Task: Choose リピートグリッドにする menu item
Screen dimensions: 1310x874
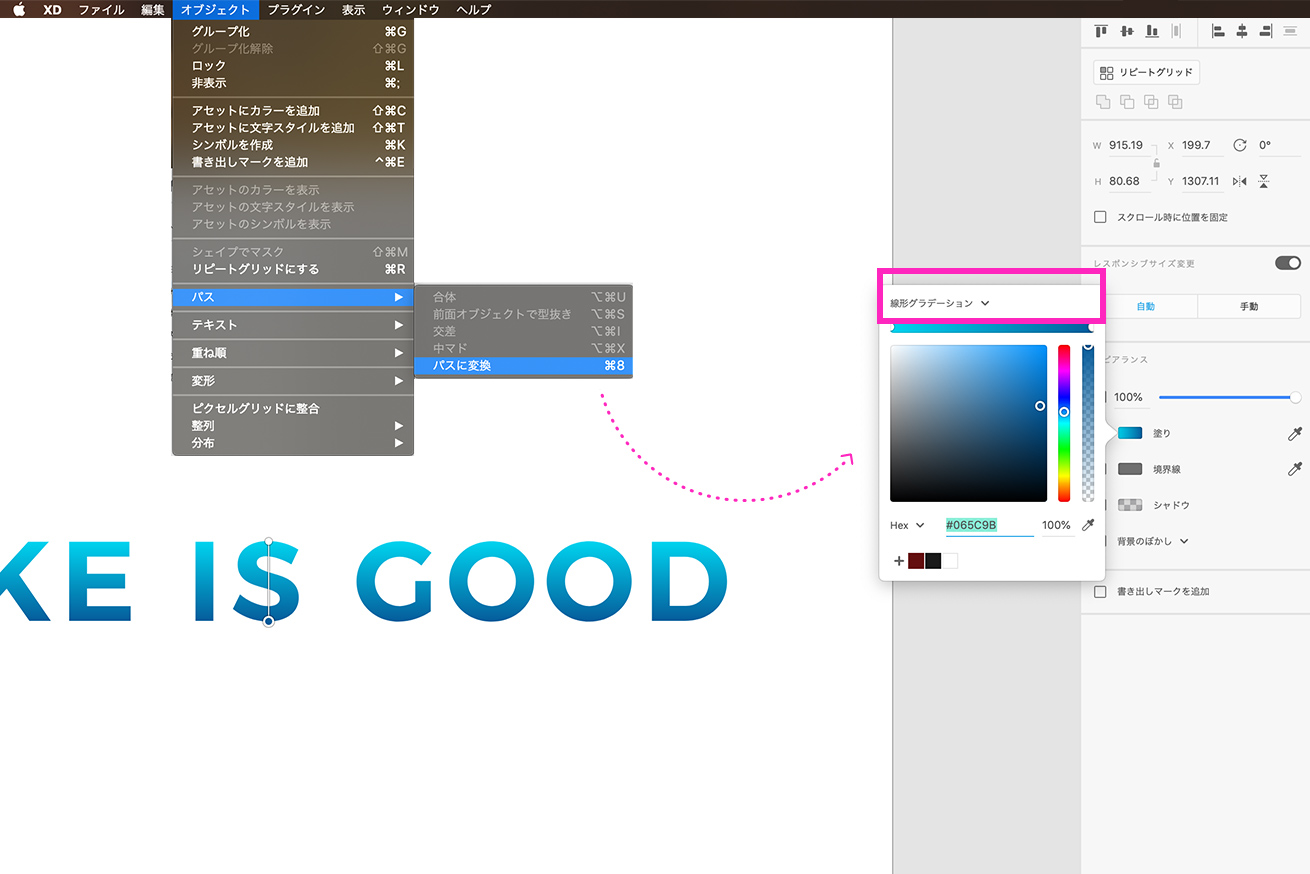Action: (x=293, y=269)
